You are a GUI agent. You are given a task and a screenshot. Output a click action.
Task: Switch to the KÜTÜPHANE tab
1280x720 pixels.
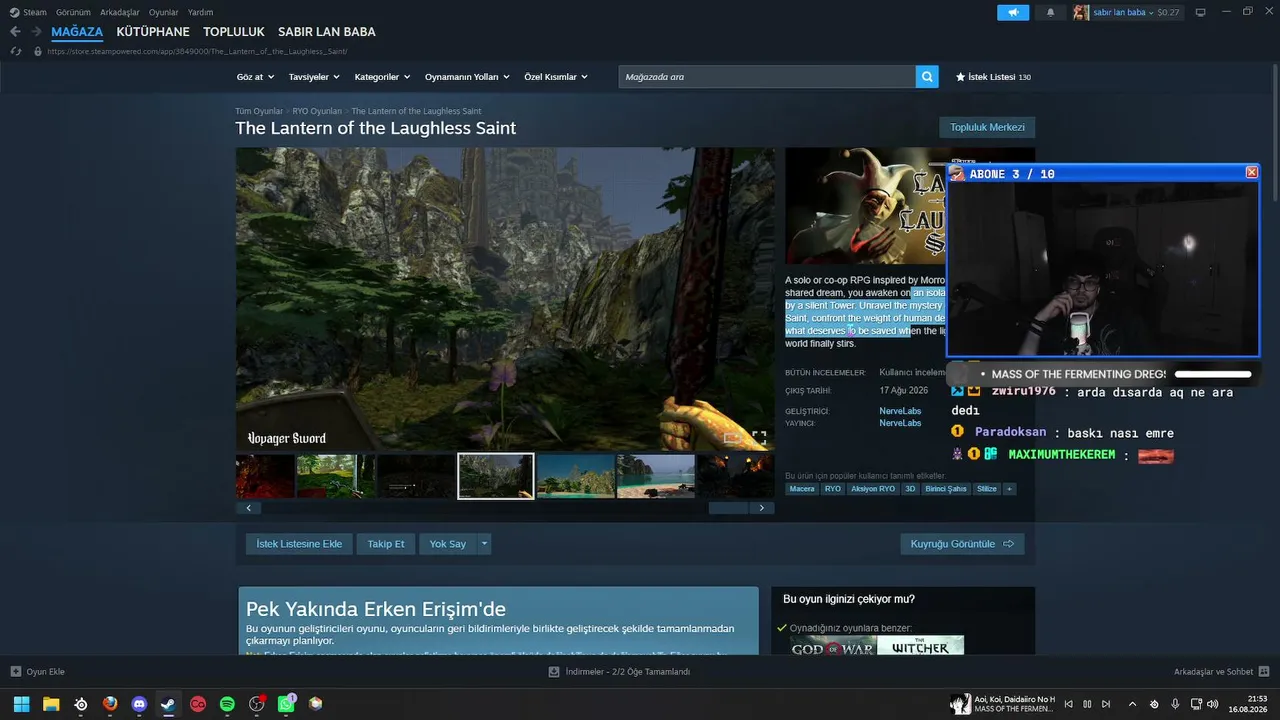pyautogui.click(x=153, y=32)
